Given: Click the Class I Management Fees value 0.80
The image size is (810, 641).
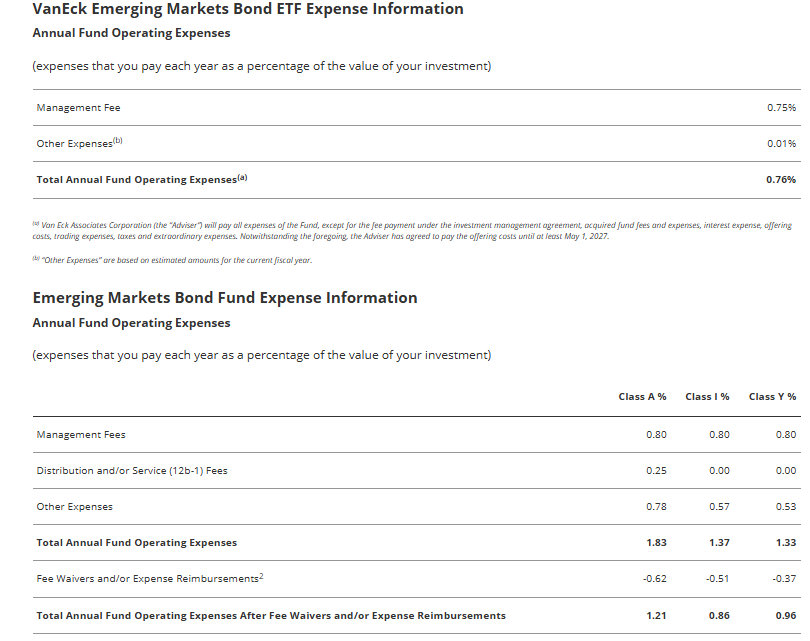Looking at the screenshot, I should pyautogui.click(x=719, y=435).
